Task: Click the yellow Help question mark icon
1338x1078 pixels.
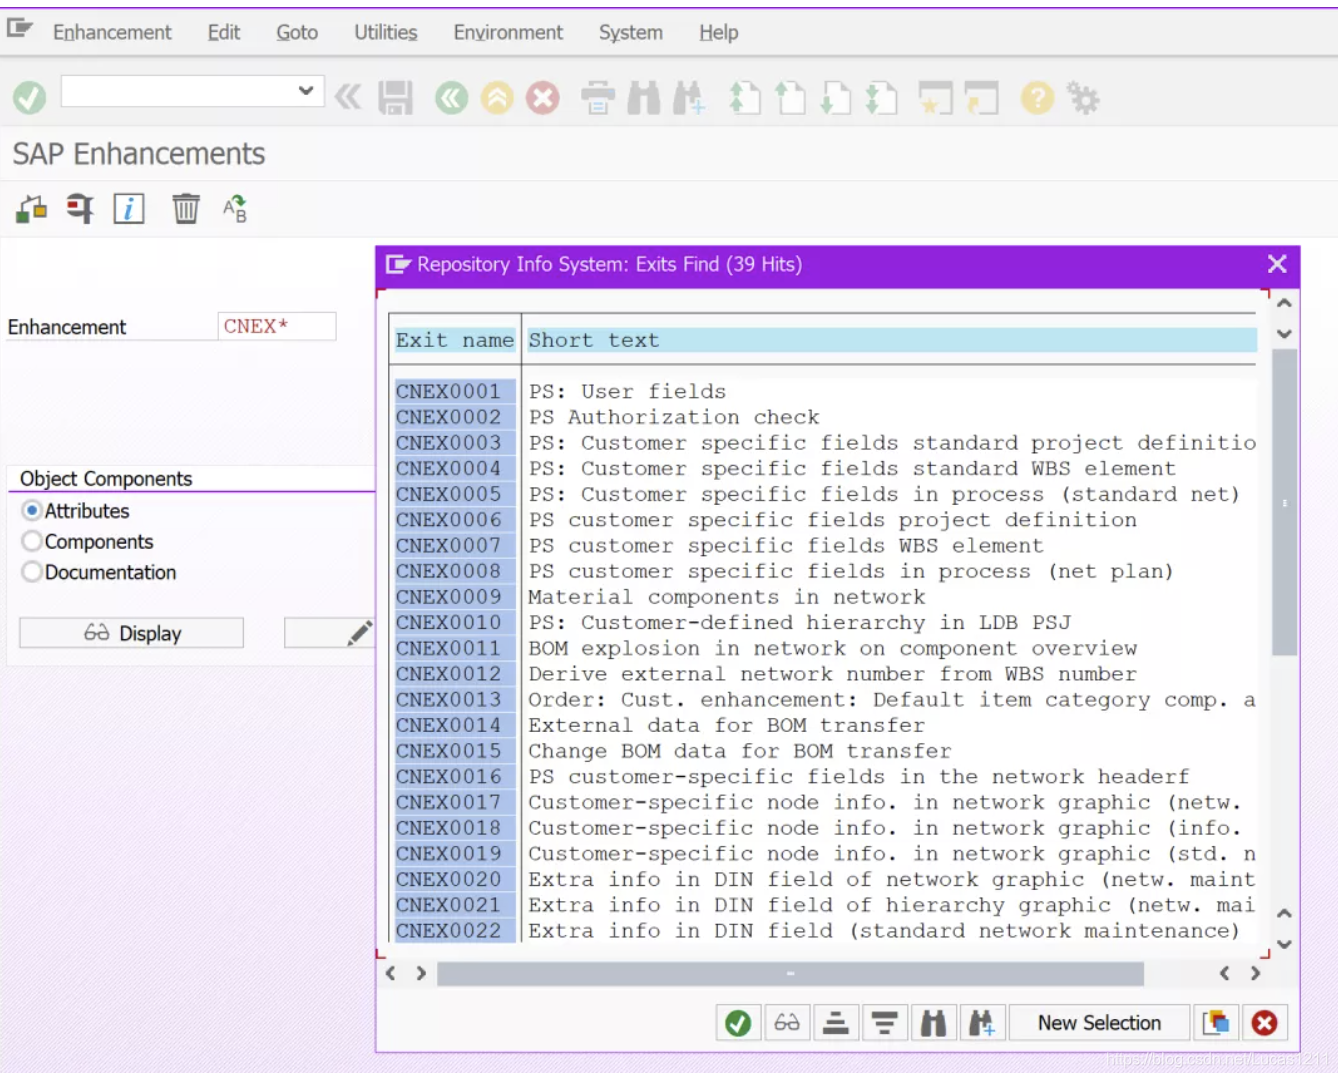Action: tap(1037, 98)
